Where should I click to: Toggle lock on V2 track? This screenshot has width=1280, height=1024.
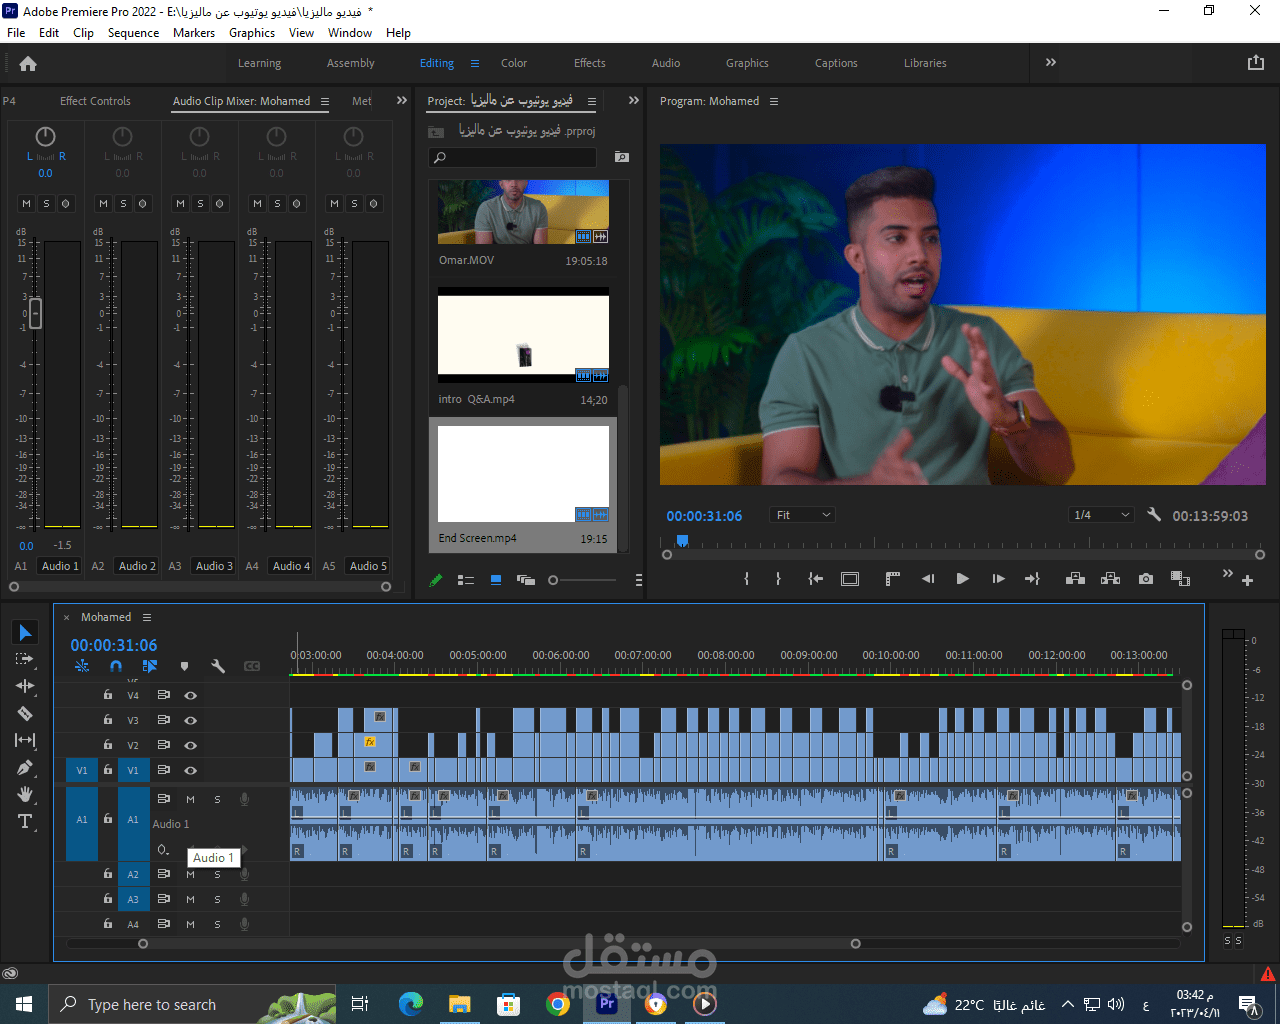(x=108, y=745)
